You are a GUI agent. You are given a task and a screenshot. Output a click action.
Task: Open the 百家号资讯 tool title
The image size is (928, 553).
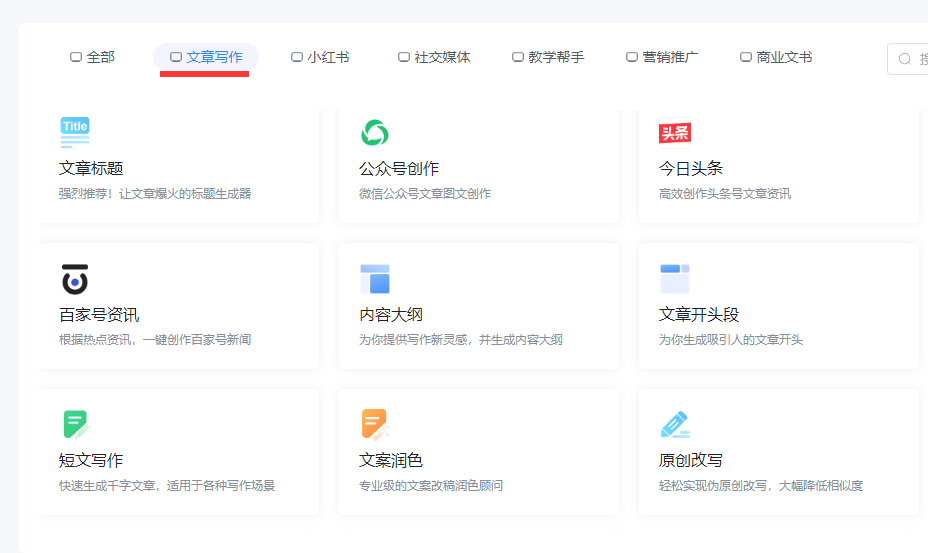point(99,314)
